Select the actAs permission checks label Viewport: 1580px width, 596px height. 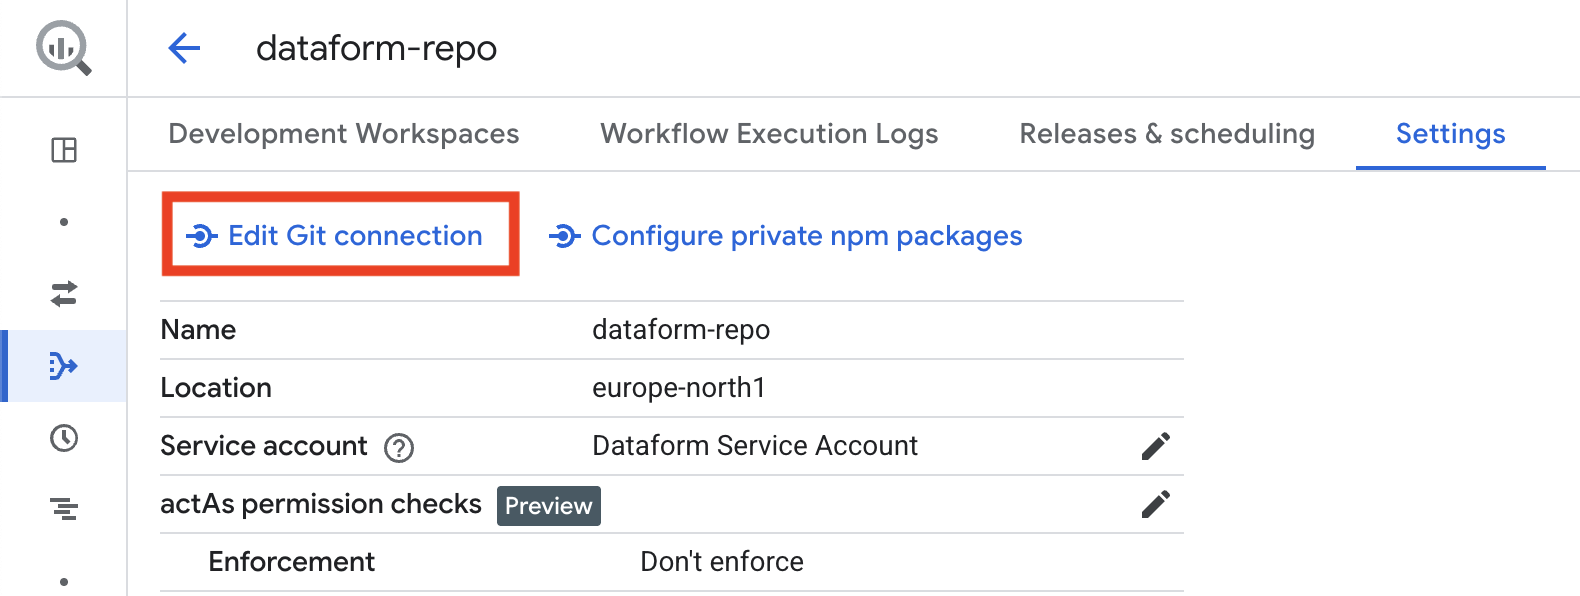[x=321, y=504]
